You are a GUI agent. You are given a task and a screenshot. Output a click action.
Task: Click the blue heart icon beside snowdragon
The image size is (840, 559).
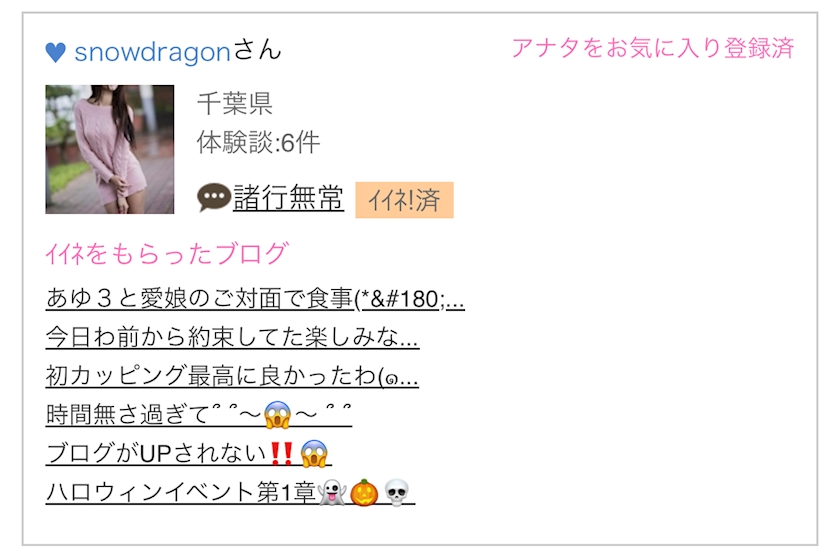pyautogui.click(x=55, y=53)
